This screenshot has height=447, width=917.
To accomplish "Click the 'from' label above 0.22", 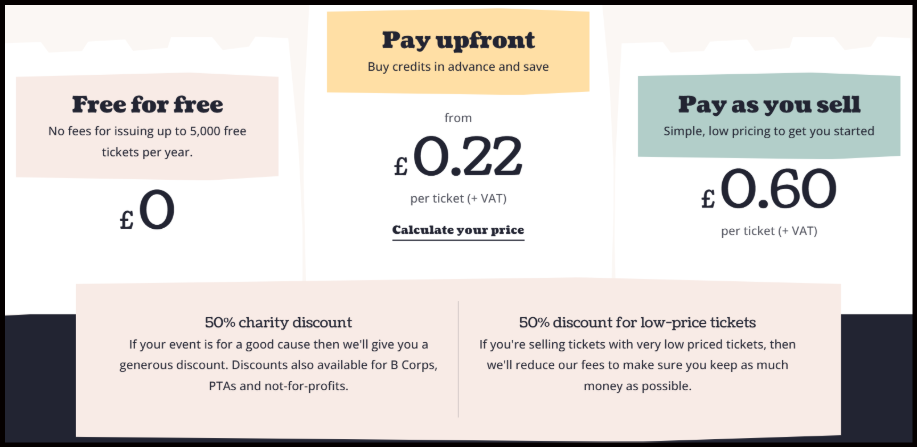I will point(458,118).
